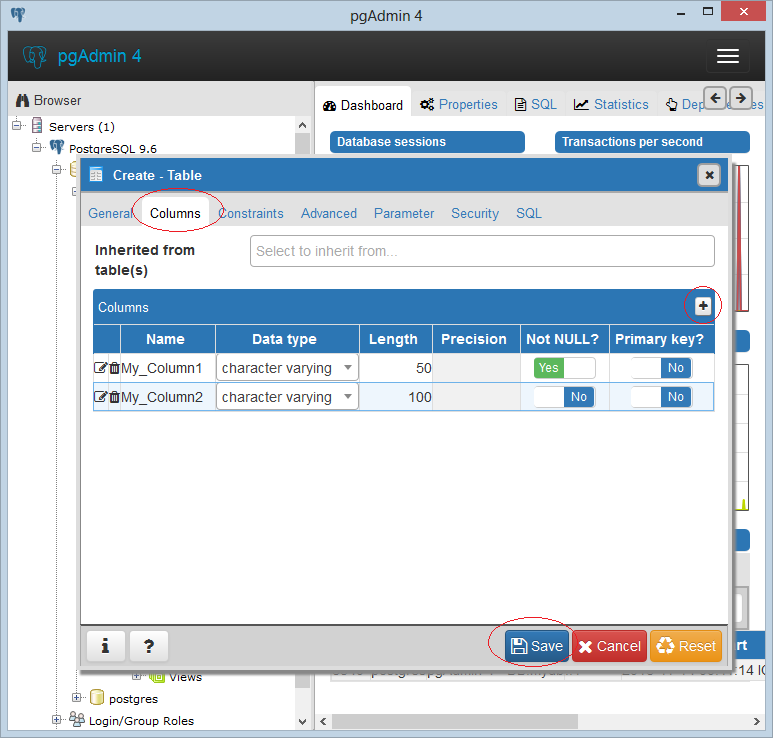Cancel the Create - Table dialog
This screenshot has width=773, height=738.
pyautogui.click(x=609, y=646)
